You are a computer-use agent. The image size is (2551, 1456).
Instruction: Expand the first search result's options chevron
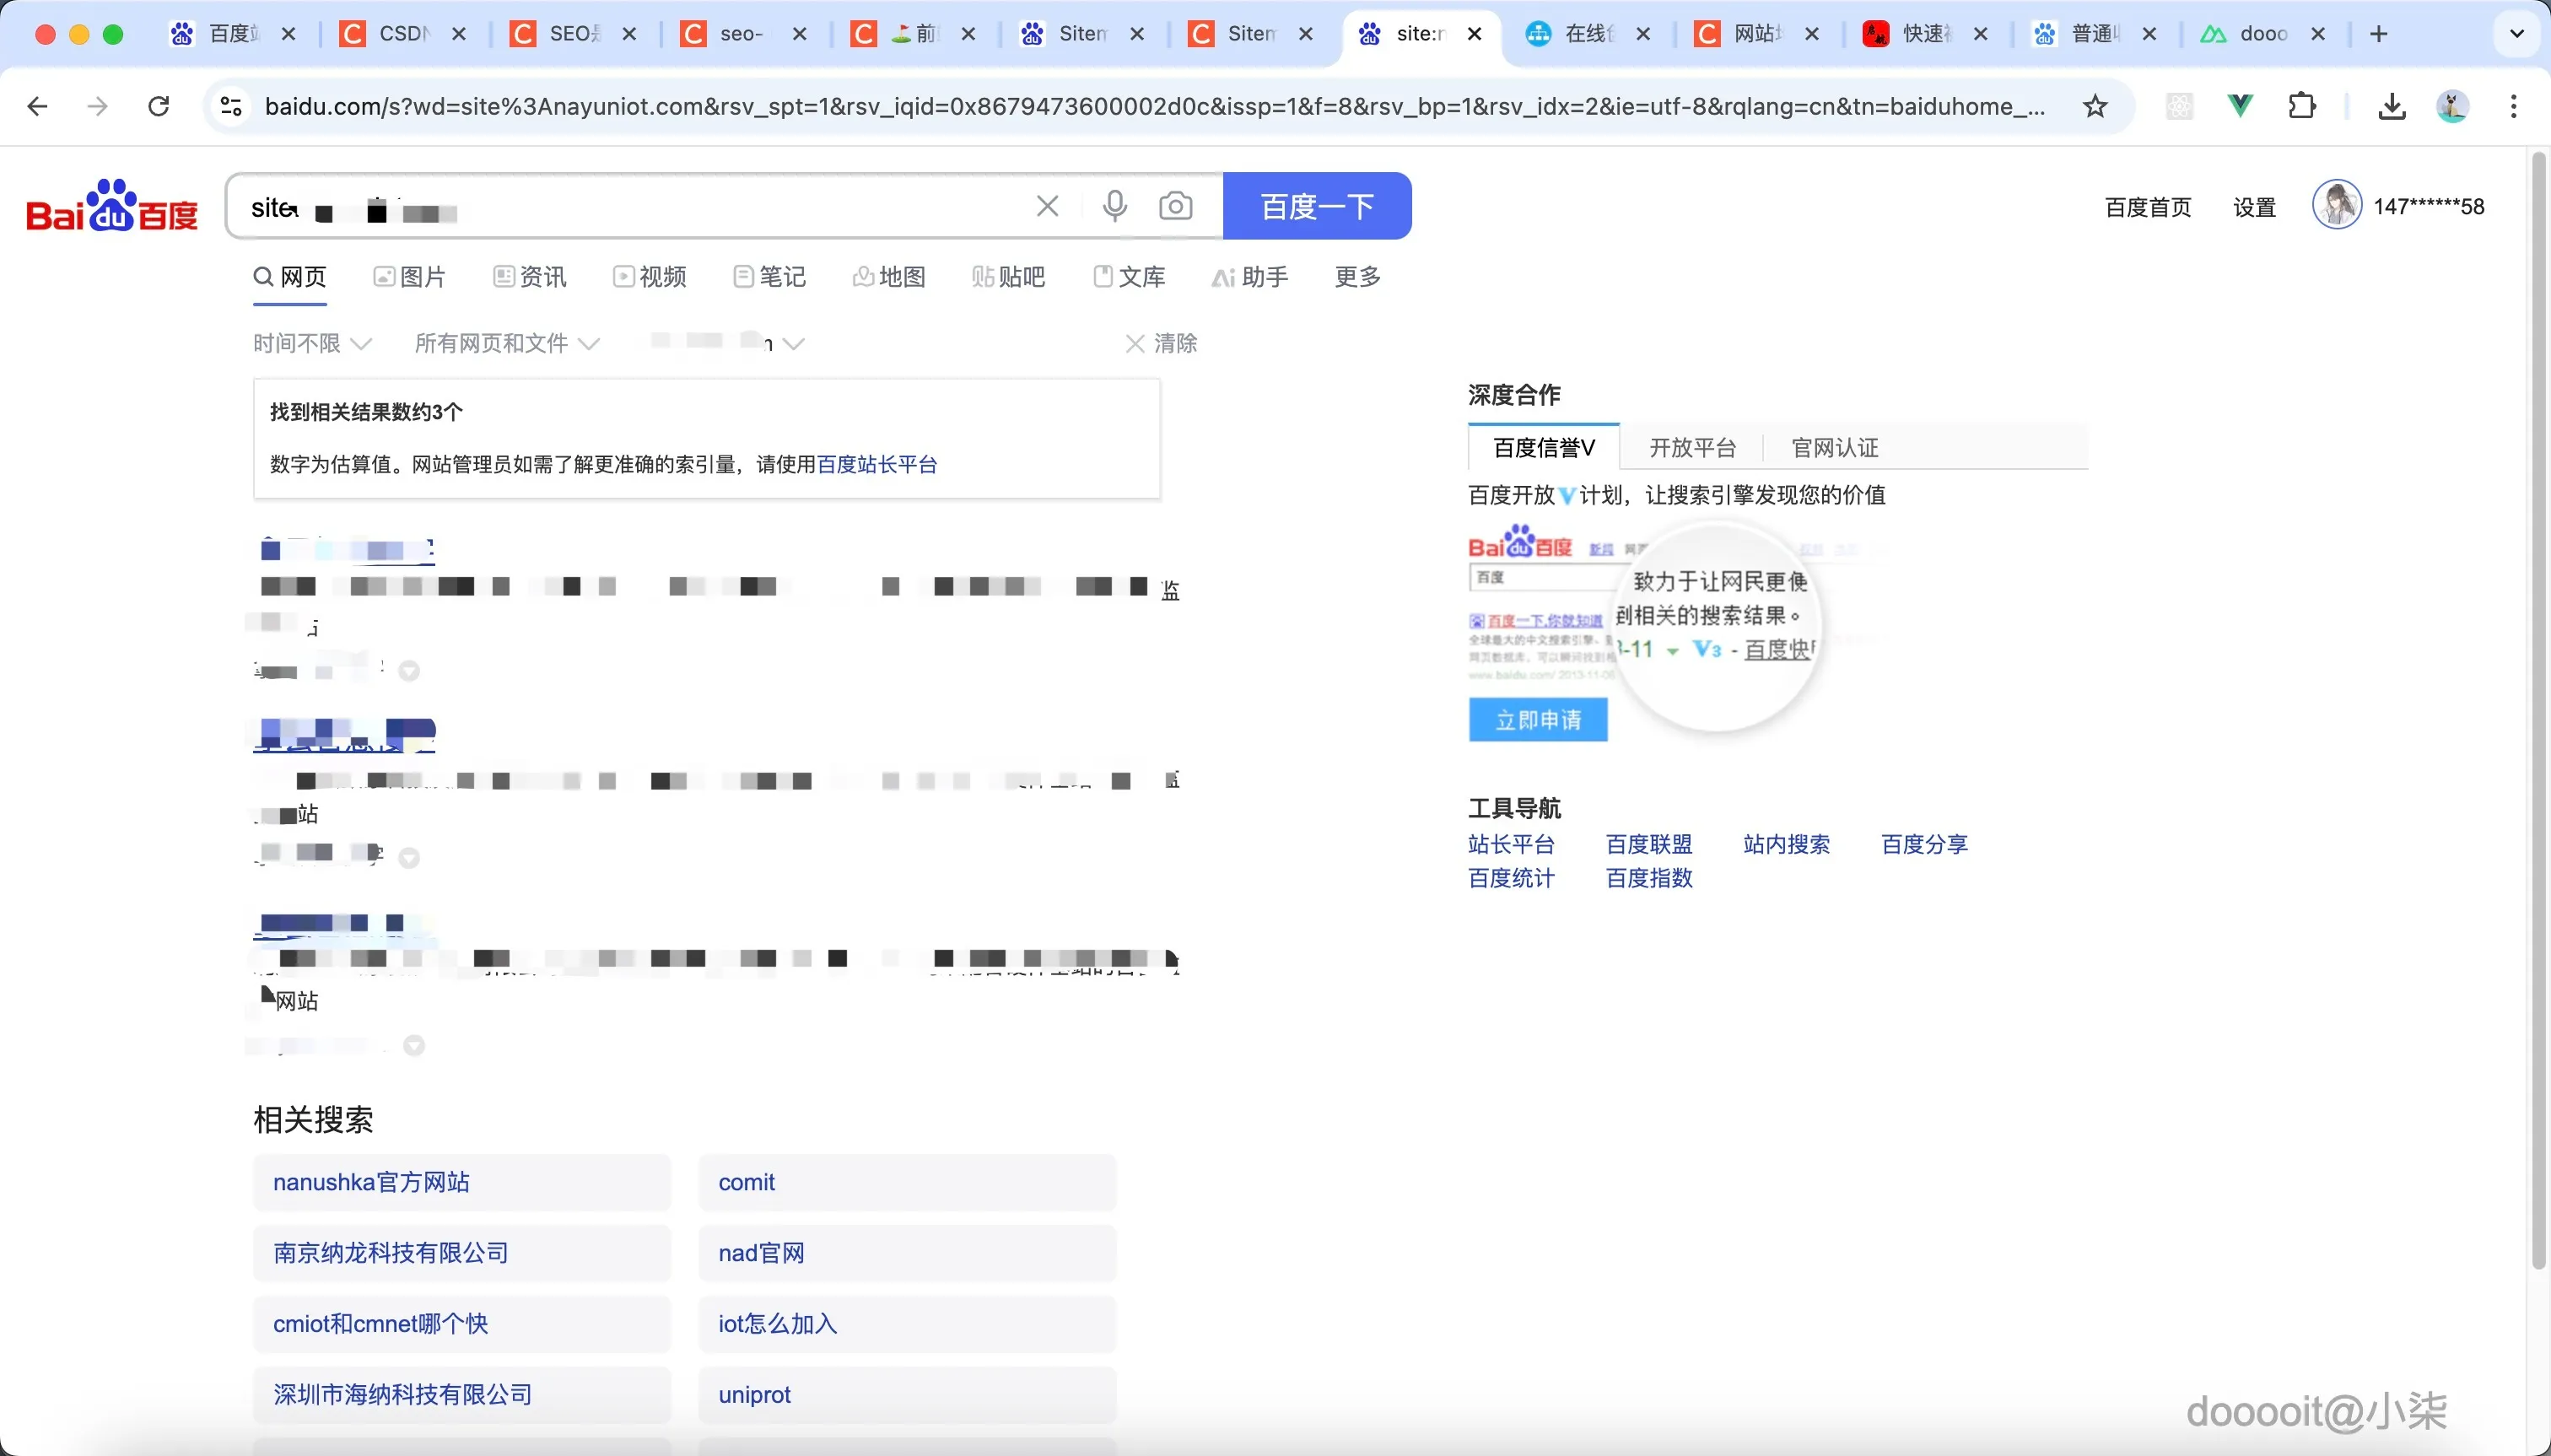pos(409,670)
